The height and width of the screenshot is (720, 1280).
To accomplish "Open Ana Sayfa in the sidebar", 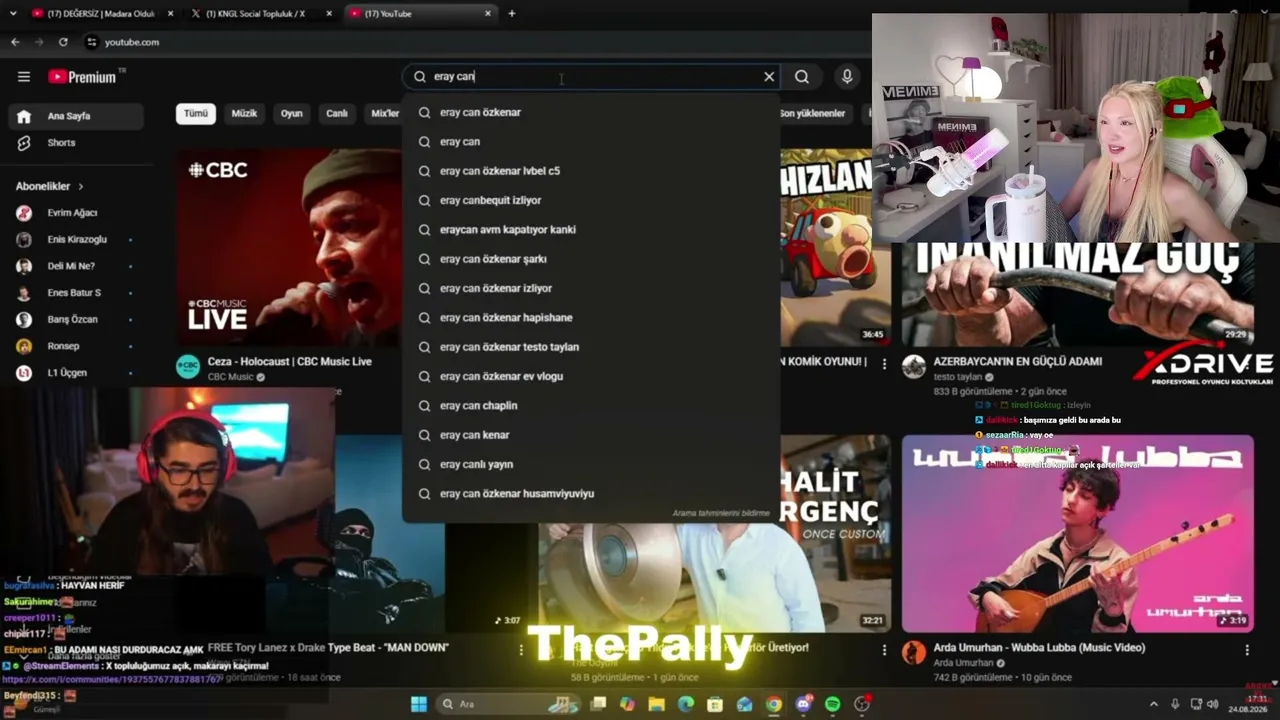I will click(x=77, y=116).
